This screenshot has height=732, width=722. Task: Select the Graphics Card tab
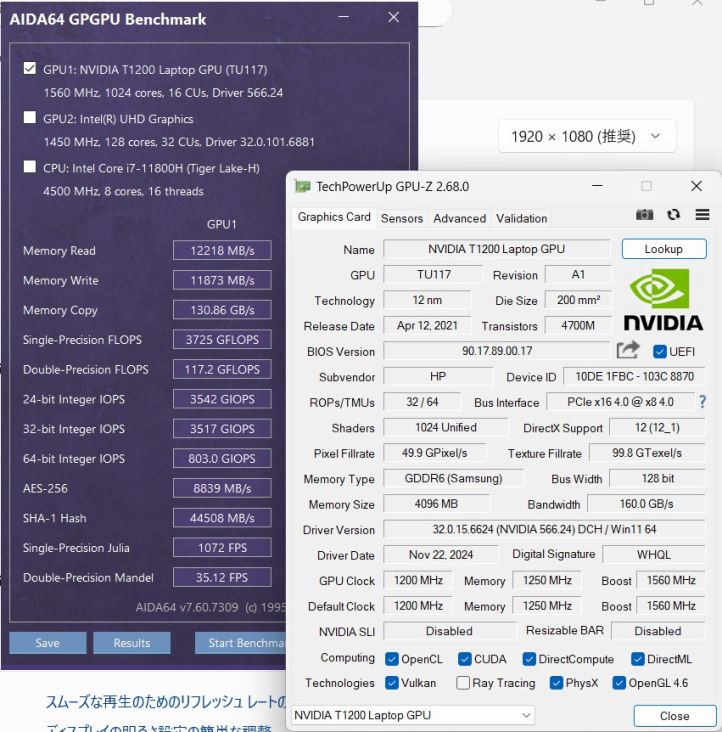334,217
